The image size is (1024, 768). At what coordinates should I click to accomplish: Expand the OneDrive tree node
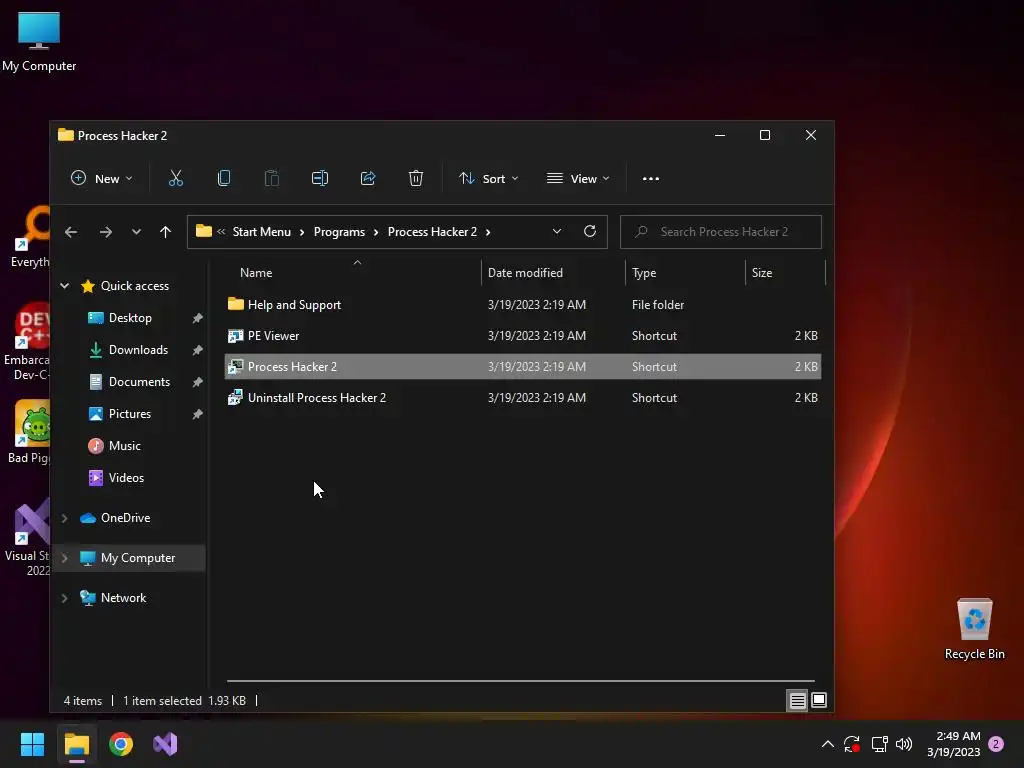pos(65,518)
